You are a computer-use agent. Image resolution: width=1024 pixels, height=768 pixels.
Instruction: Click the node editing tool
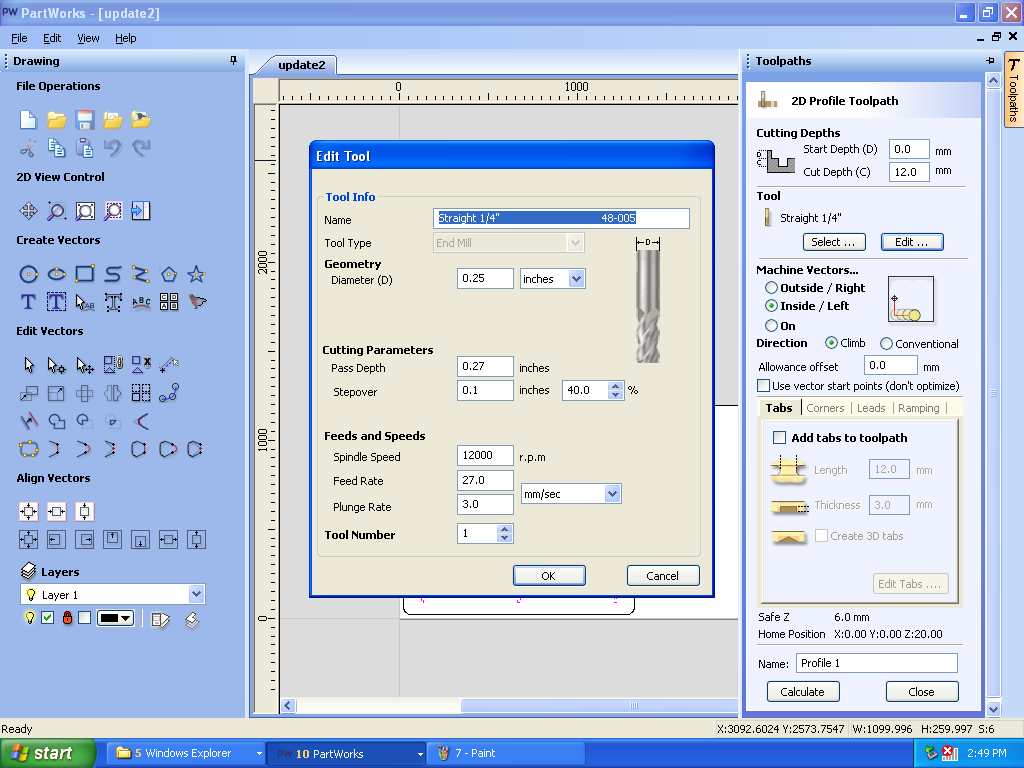pyautogui.click(x=56, y=364)
